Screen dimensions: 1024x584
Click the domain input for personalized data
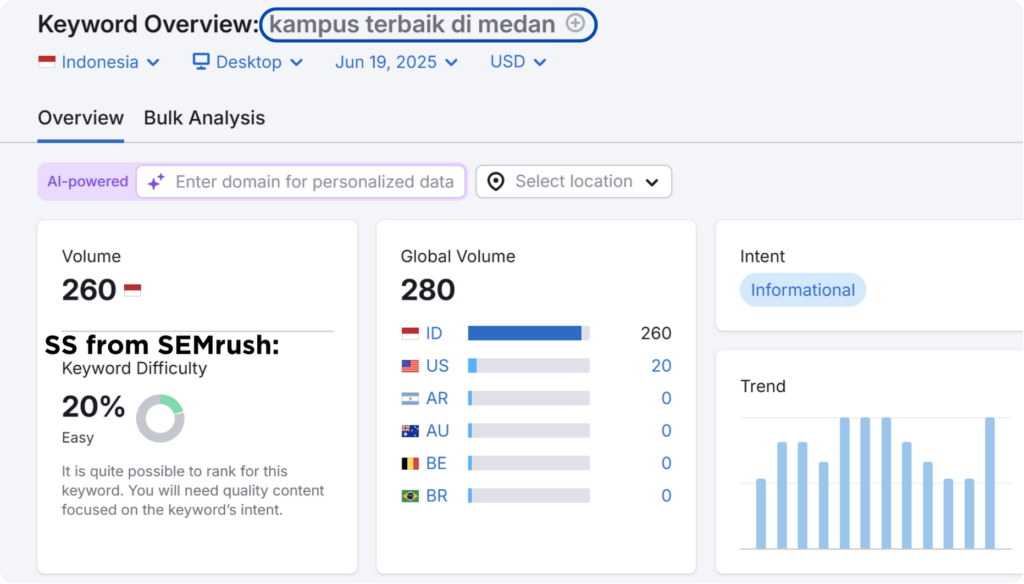pyautogui.click(x=301, y=182)
